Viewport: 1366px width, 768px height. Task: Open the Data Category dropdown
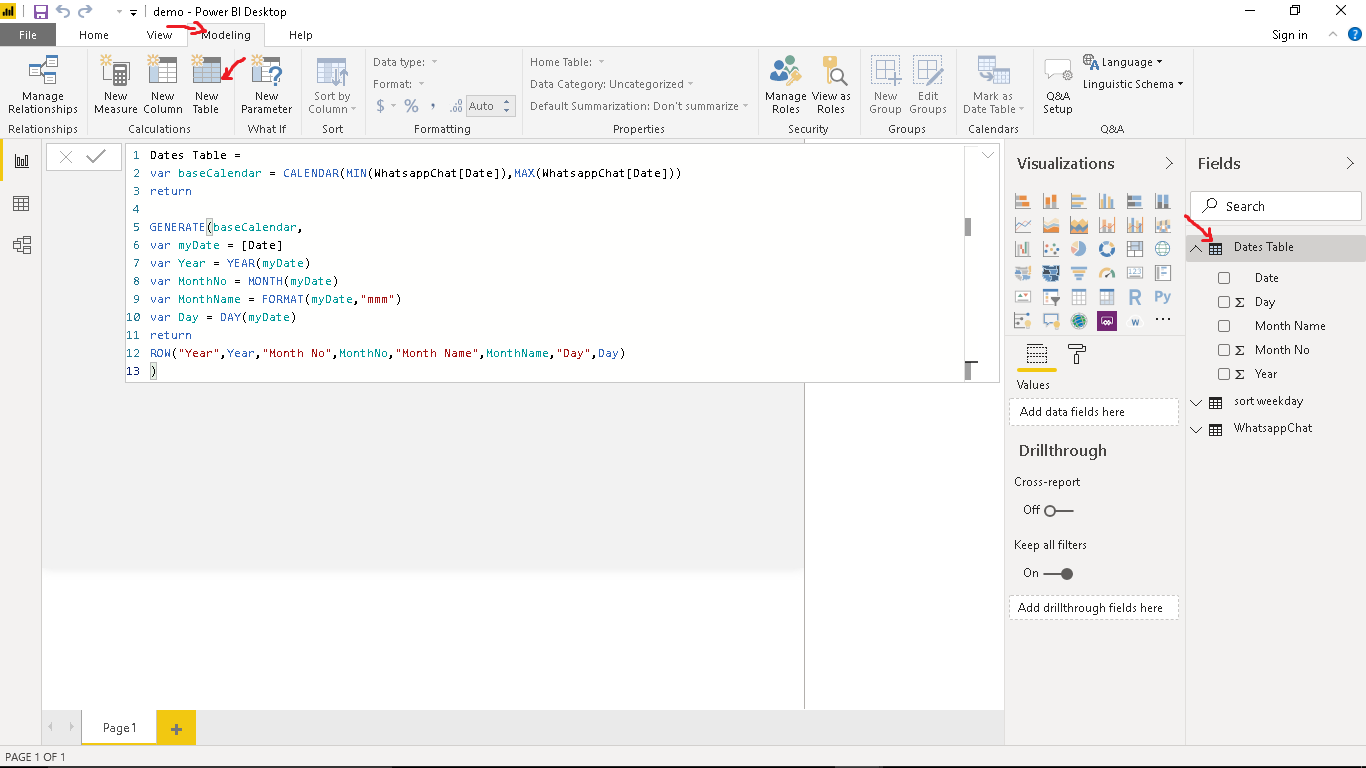click(612, 84)
